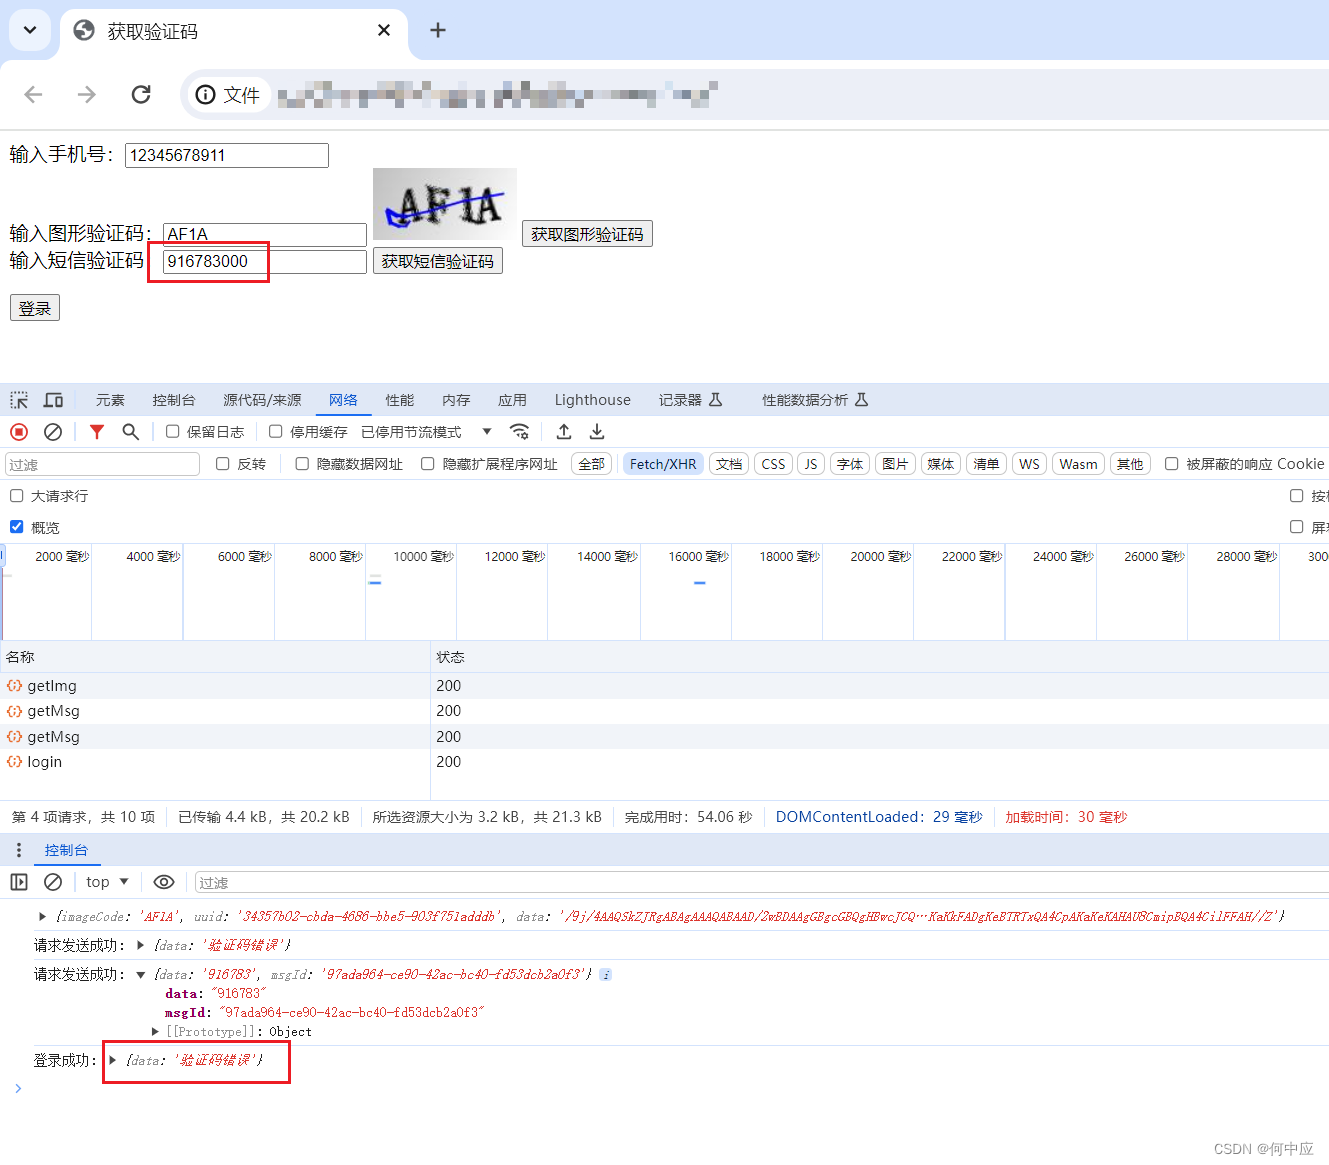Select the Fetch/XHR filter type
The width and height of the screenshot is (1329, 1165).
pos(663,464)
